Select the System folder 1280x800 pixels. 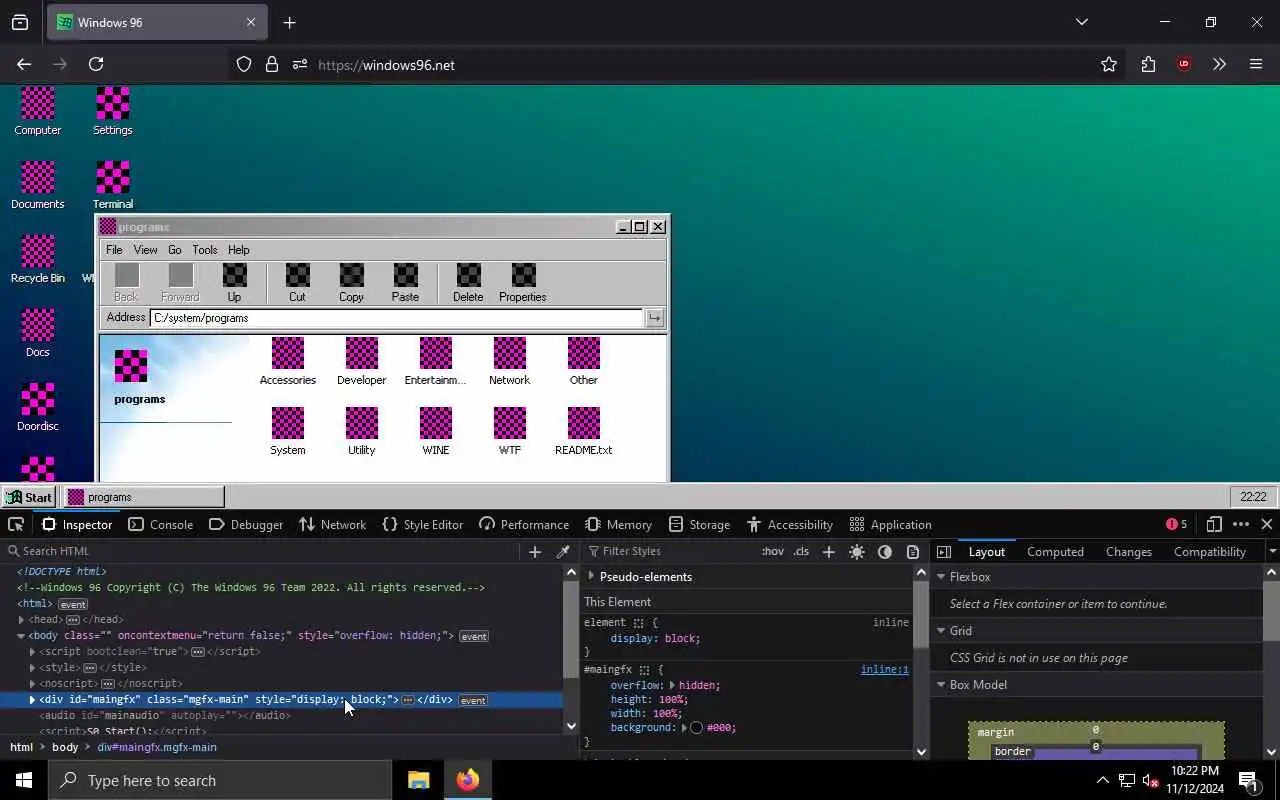288,431
